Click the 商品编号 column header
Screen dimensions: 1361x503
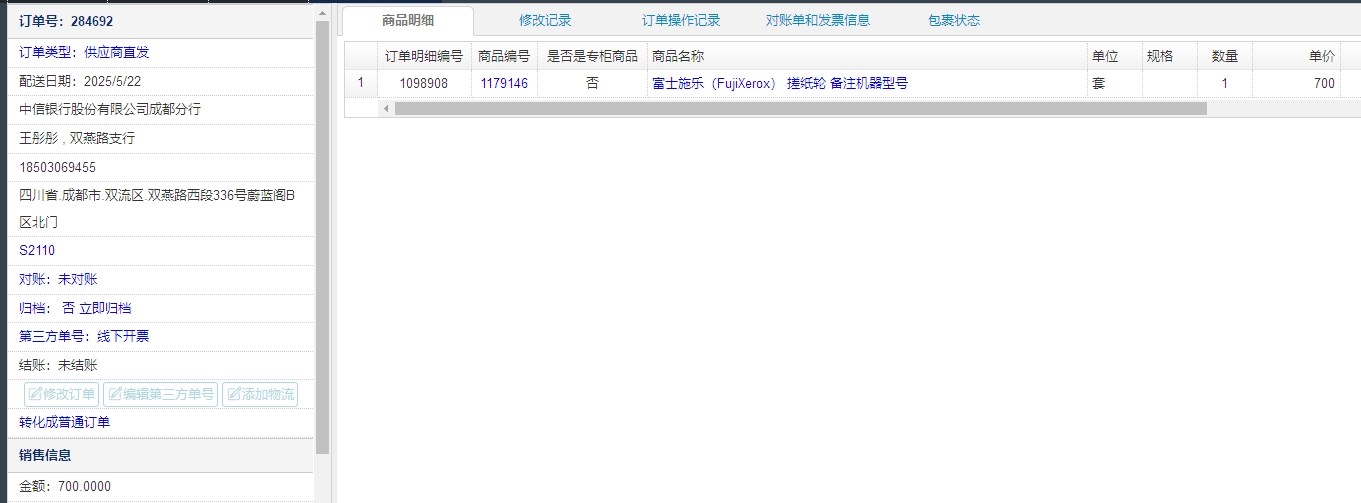504,56
